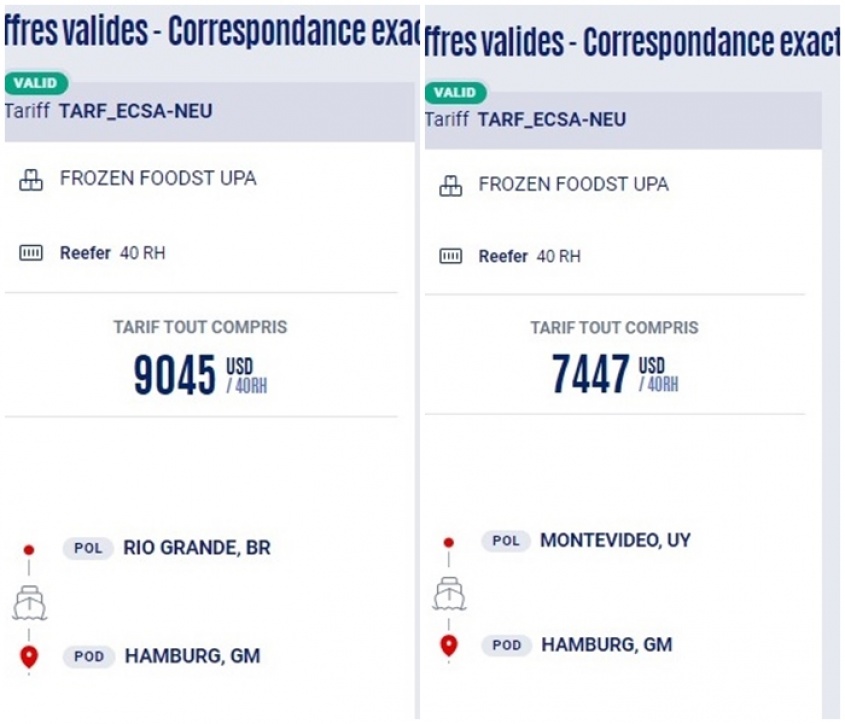Click the red origin dot next to Montevideo

click(449, 542)
